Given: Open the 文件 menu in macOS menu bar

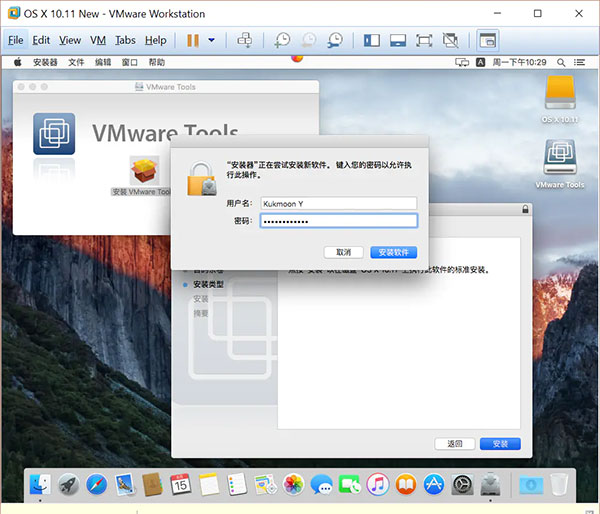Looking at the screenshot, I should click(x=76, y=62).
